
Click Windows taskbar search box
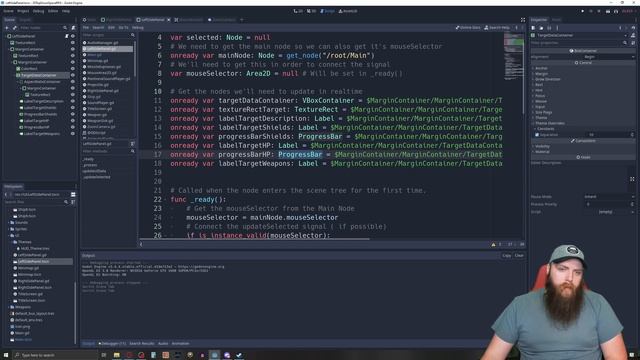(55, 355)
